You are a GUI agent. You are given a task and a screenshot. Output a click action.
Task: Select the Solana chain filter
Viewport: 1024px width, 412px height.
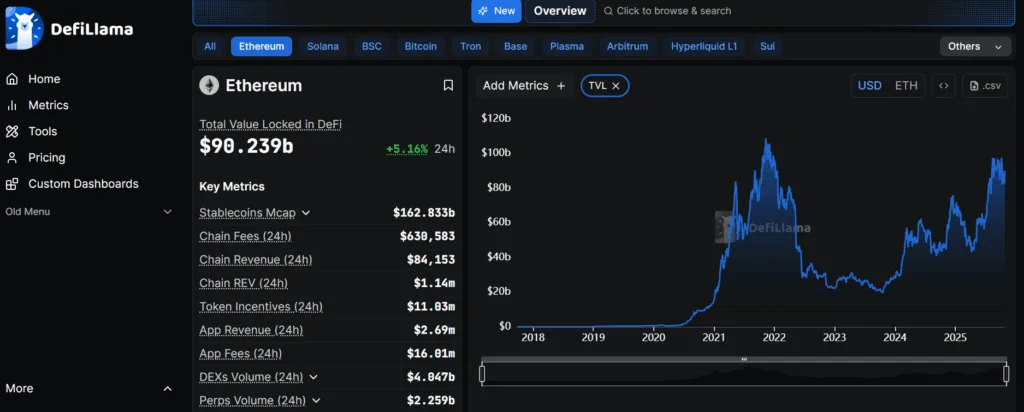322,46
